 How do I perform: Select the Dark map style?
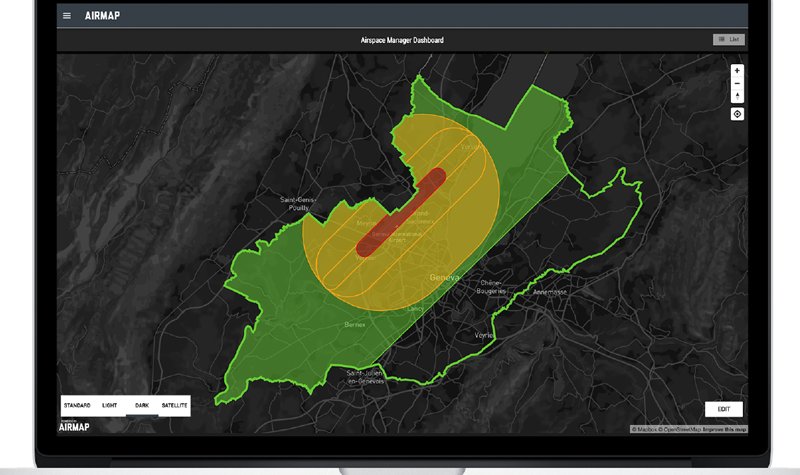pos(141,405)
